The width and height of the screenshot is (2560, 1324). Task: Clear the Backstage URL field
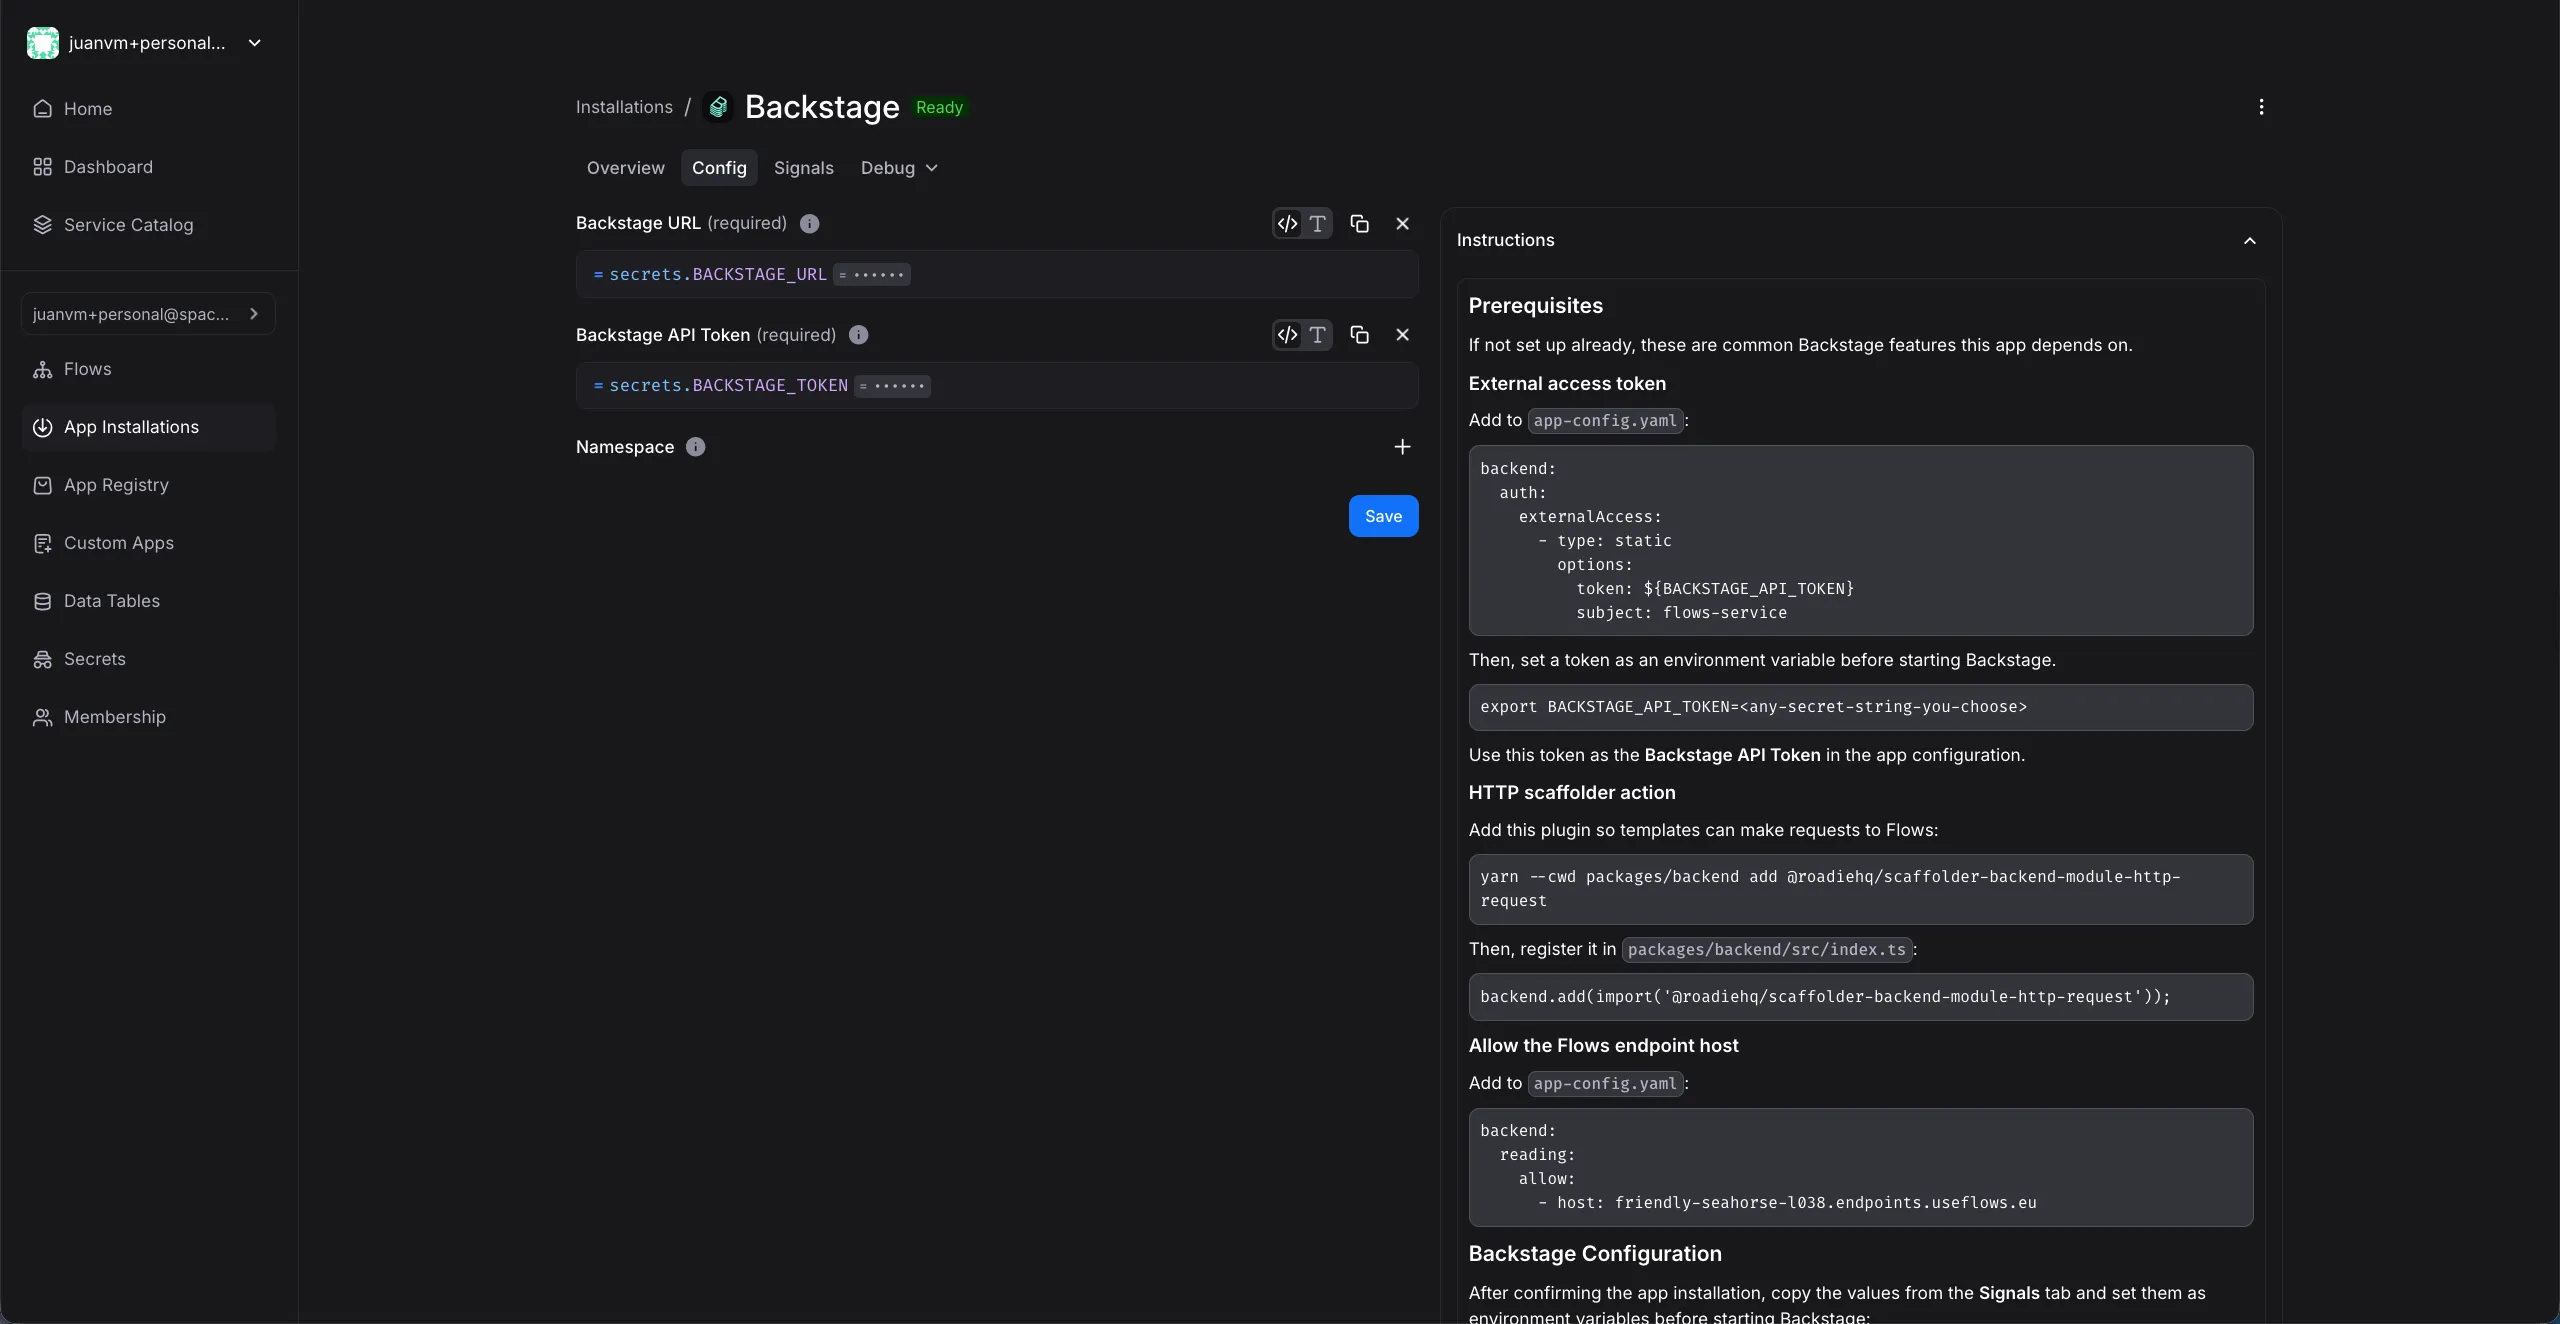click(1402, 224)
